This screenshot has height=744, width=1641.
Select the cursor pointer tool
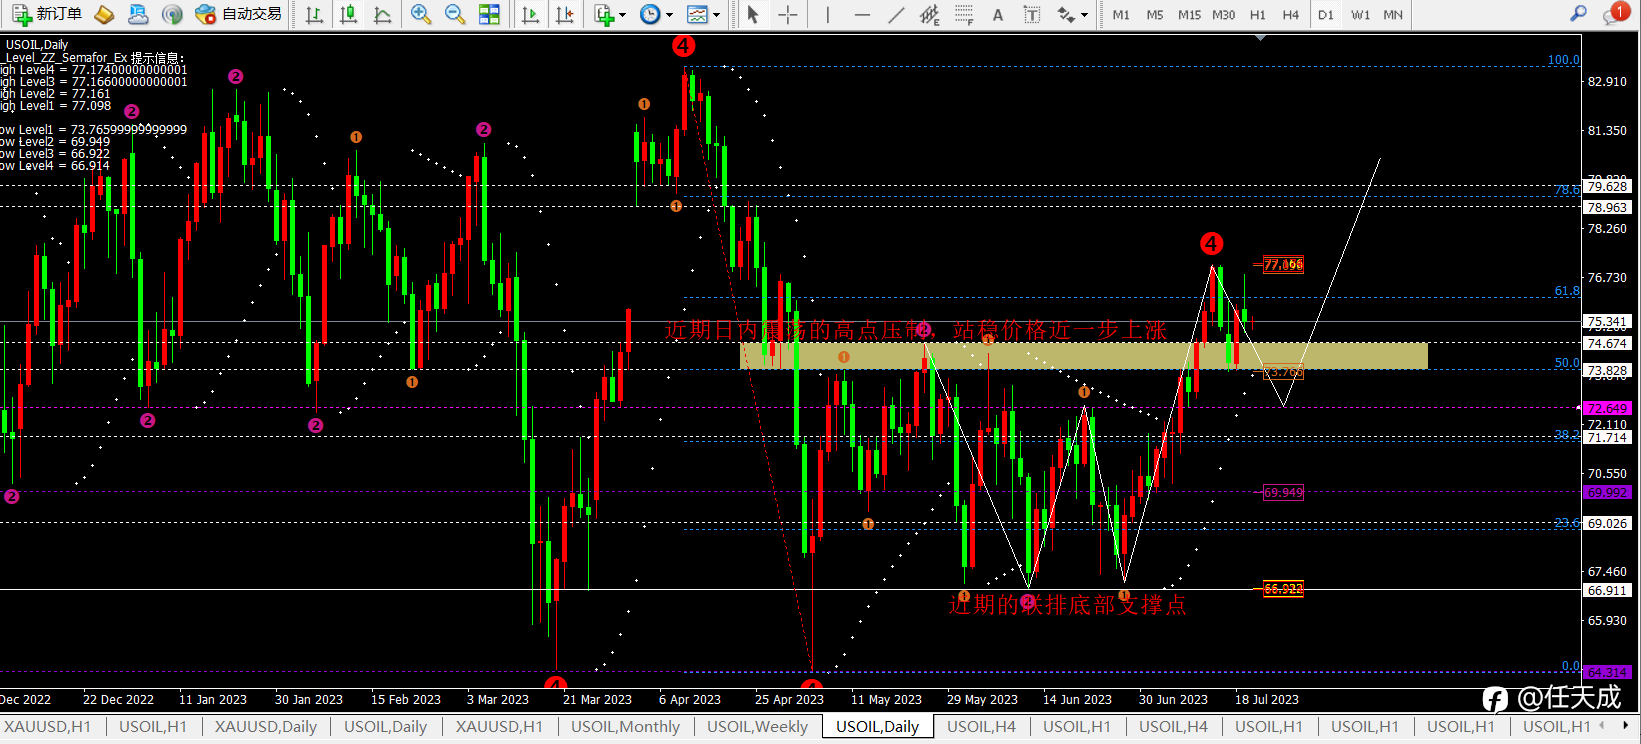753,14
